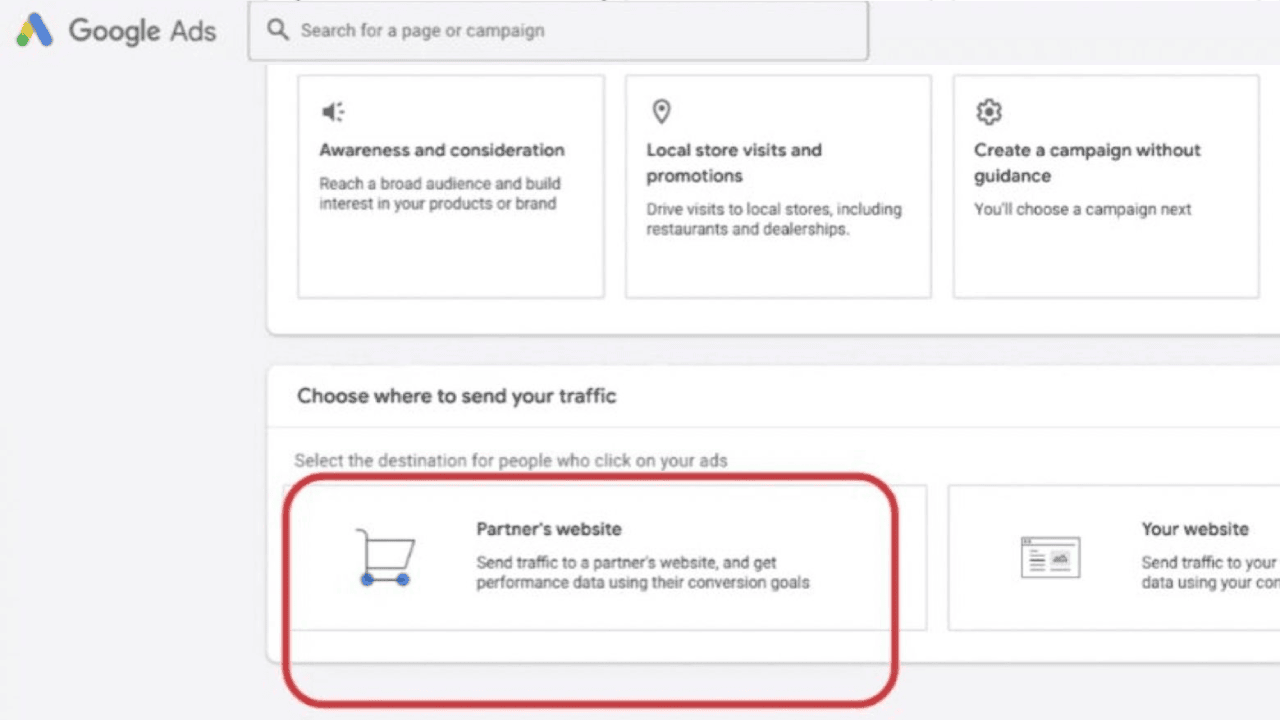
Task: Click the gear icon for no guidance
Action: tap(989, 111)
